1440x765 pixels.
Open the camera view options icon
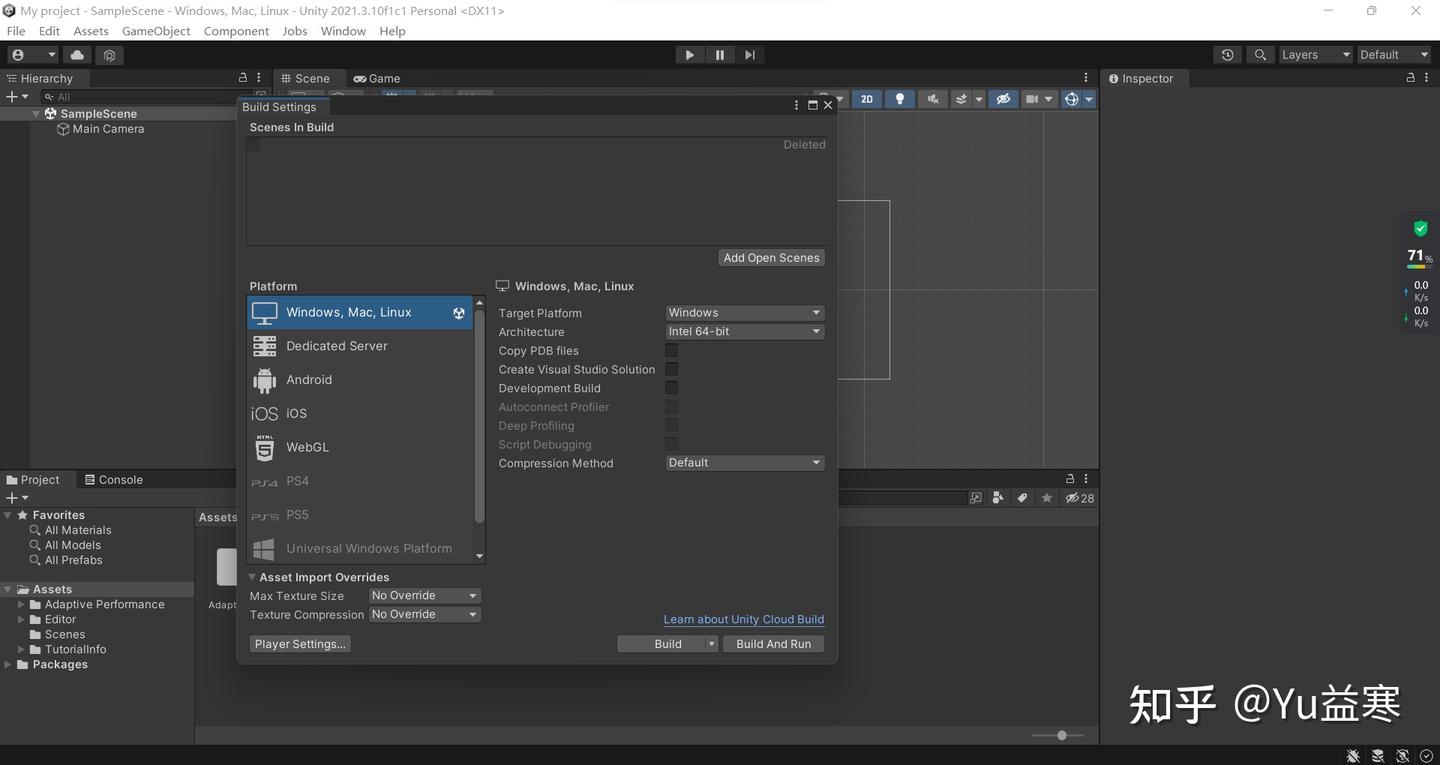1032,98
